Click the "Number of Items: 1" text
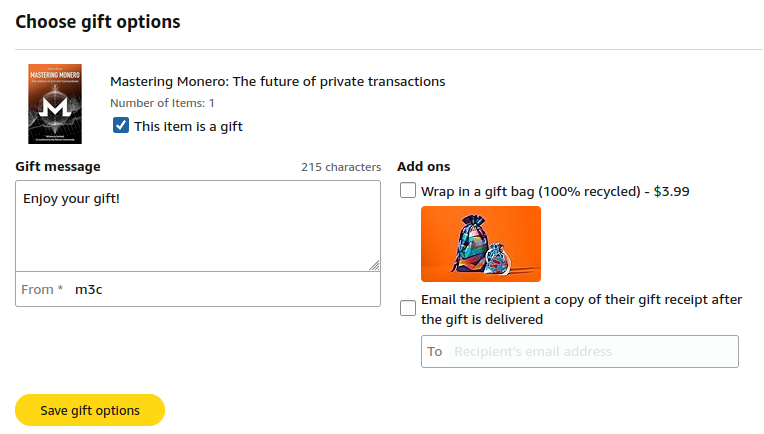The image size is (764, 434). (162, 103)
